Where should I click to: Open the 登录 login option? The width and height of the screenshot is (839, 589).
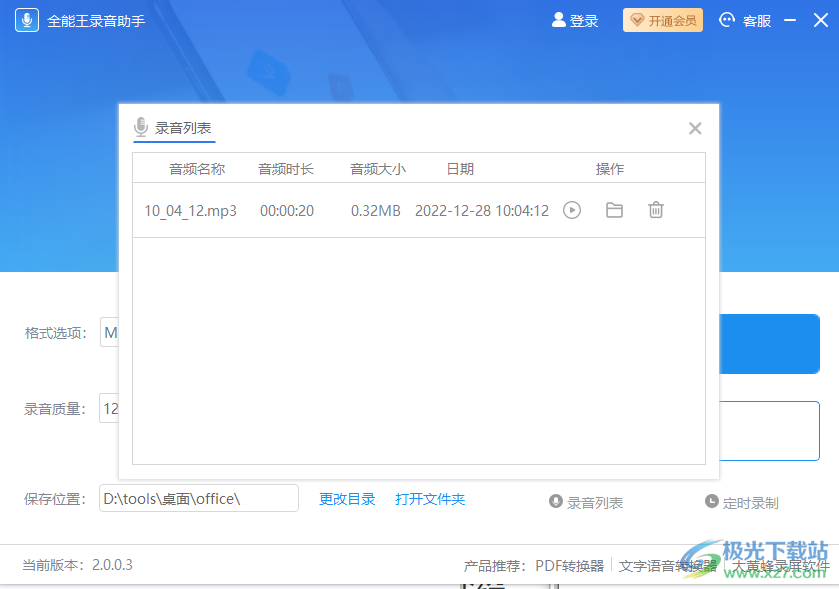coord(575,21)
